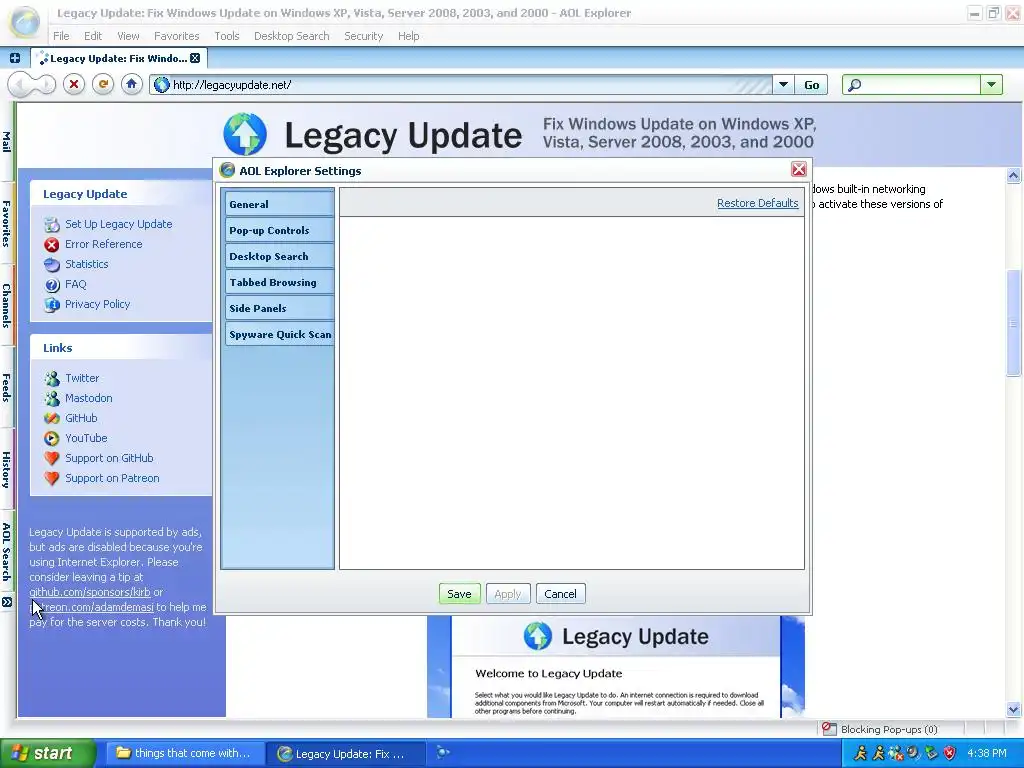Click the red shield tray icon
This screenshot has height=768, width=1024.
[x=949, y=753]
